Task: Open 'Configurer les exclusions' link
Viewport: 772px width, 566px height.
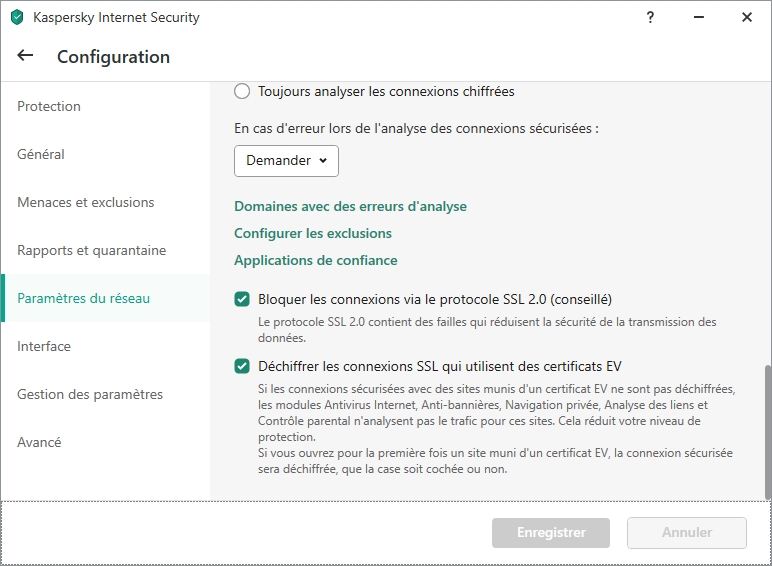Action: (313, 233)
